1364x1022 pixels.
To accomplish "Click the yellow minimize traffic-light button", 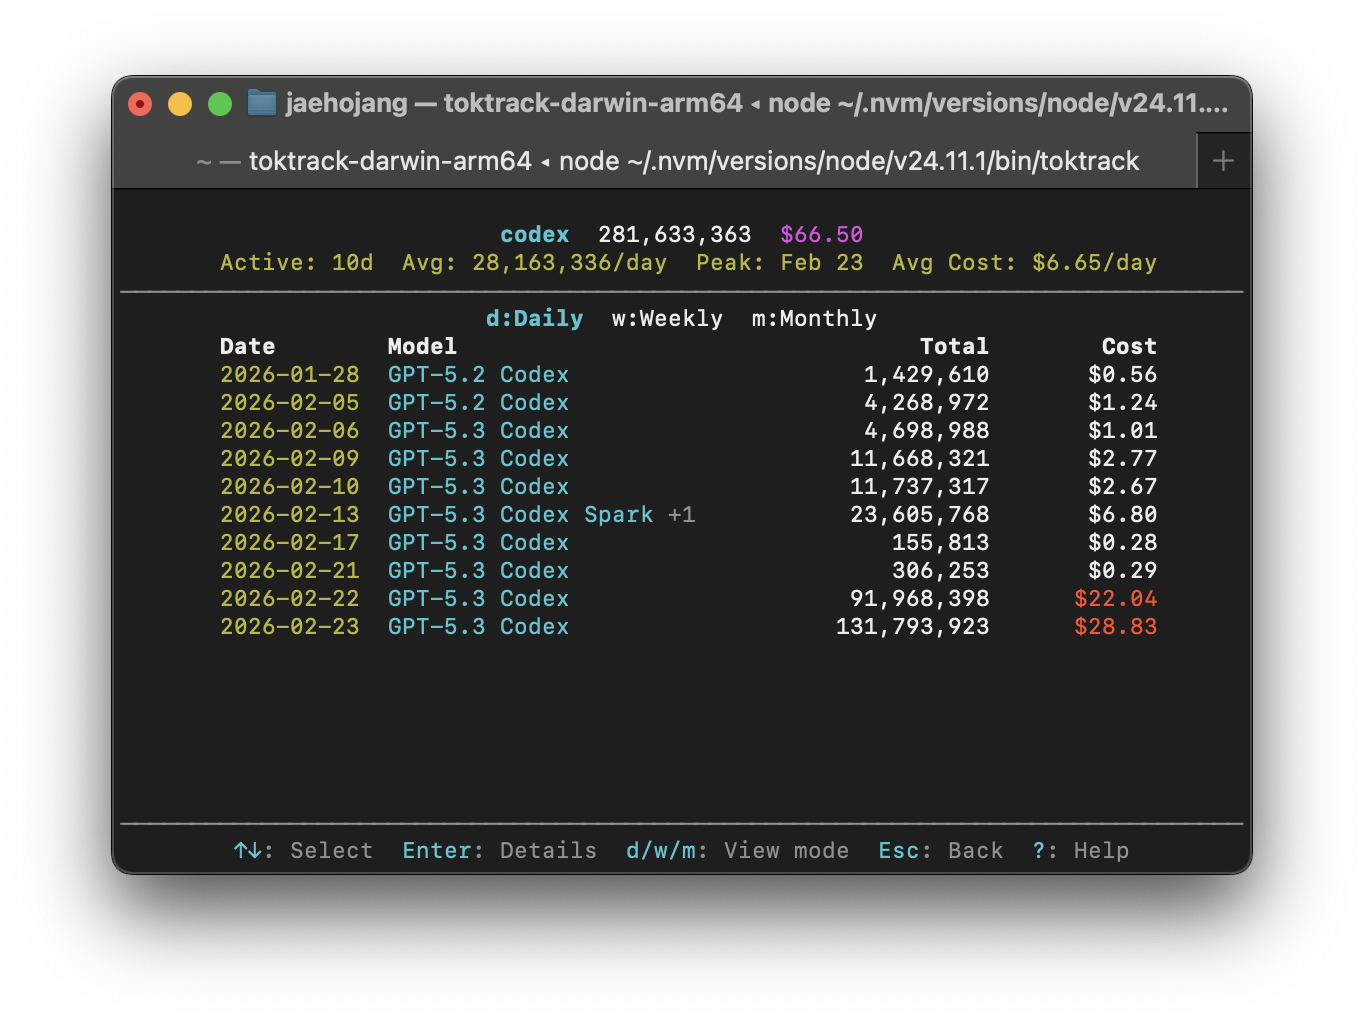I will (x=180, y=103).
